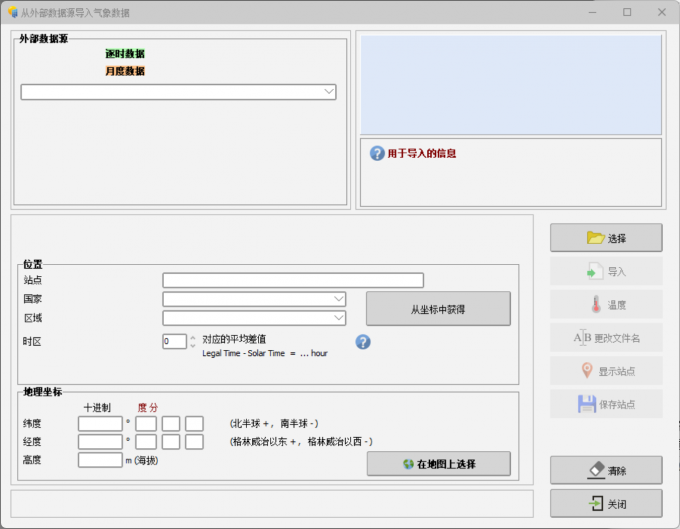The height and width of the screenshot is (529, 680).
Task: Click the blue help icon beside time zone
Action: 363,342
